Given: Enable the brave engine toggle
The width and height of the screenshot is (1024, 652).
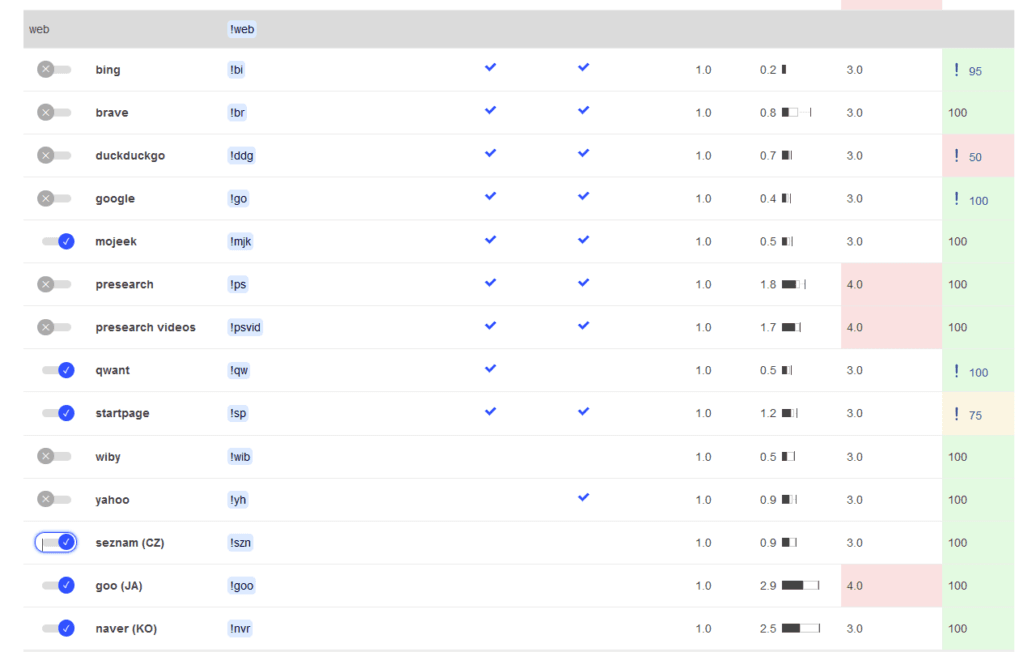Looking at the screenshot, I should tap(54, 112).
